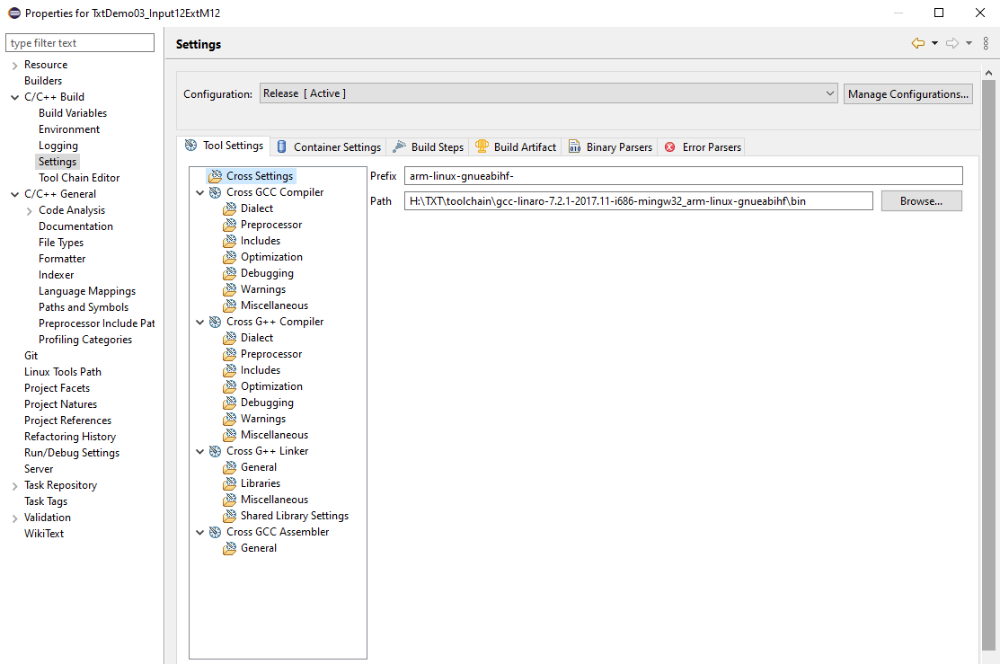The width and height of the screenshot is (1000, 664).
Task: Open Warnings settings under Cross GCC Compiler
Action: coord(264,289)
